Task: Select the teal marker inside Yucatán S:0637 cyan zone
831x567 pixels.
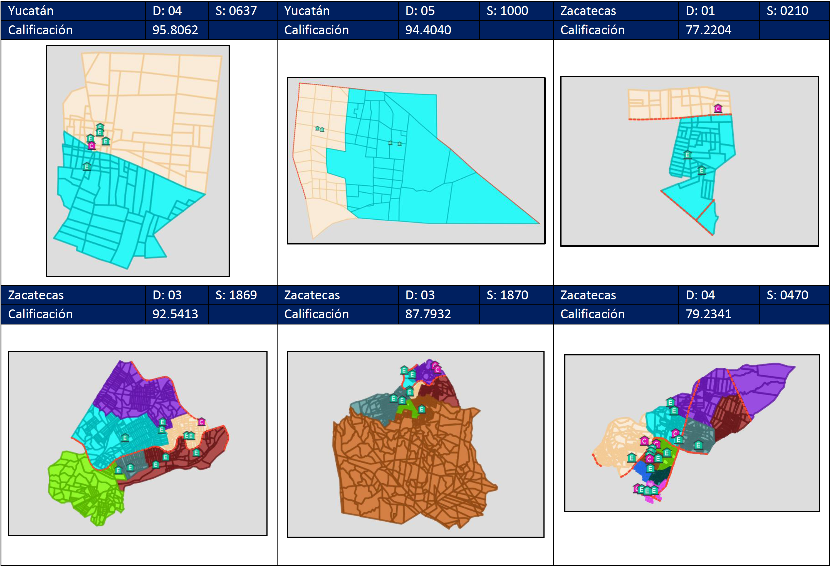Action: (87, 166)
